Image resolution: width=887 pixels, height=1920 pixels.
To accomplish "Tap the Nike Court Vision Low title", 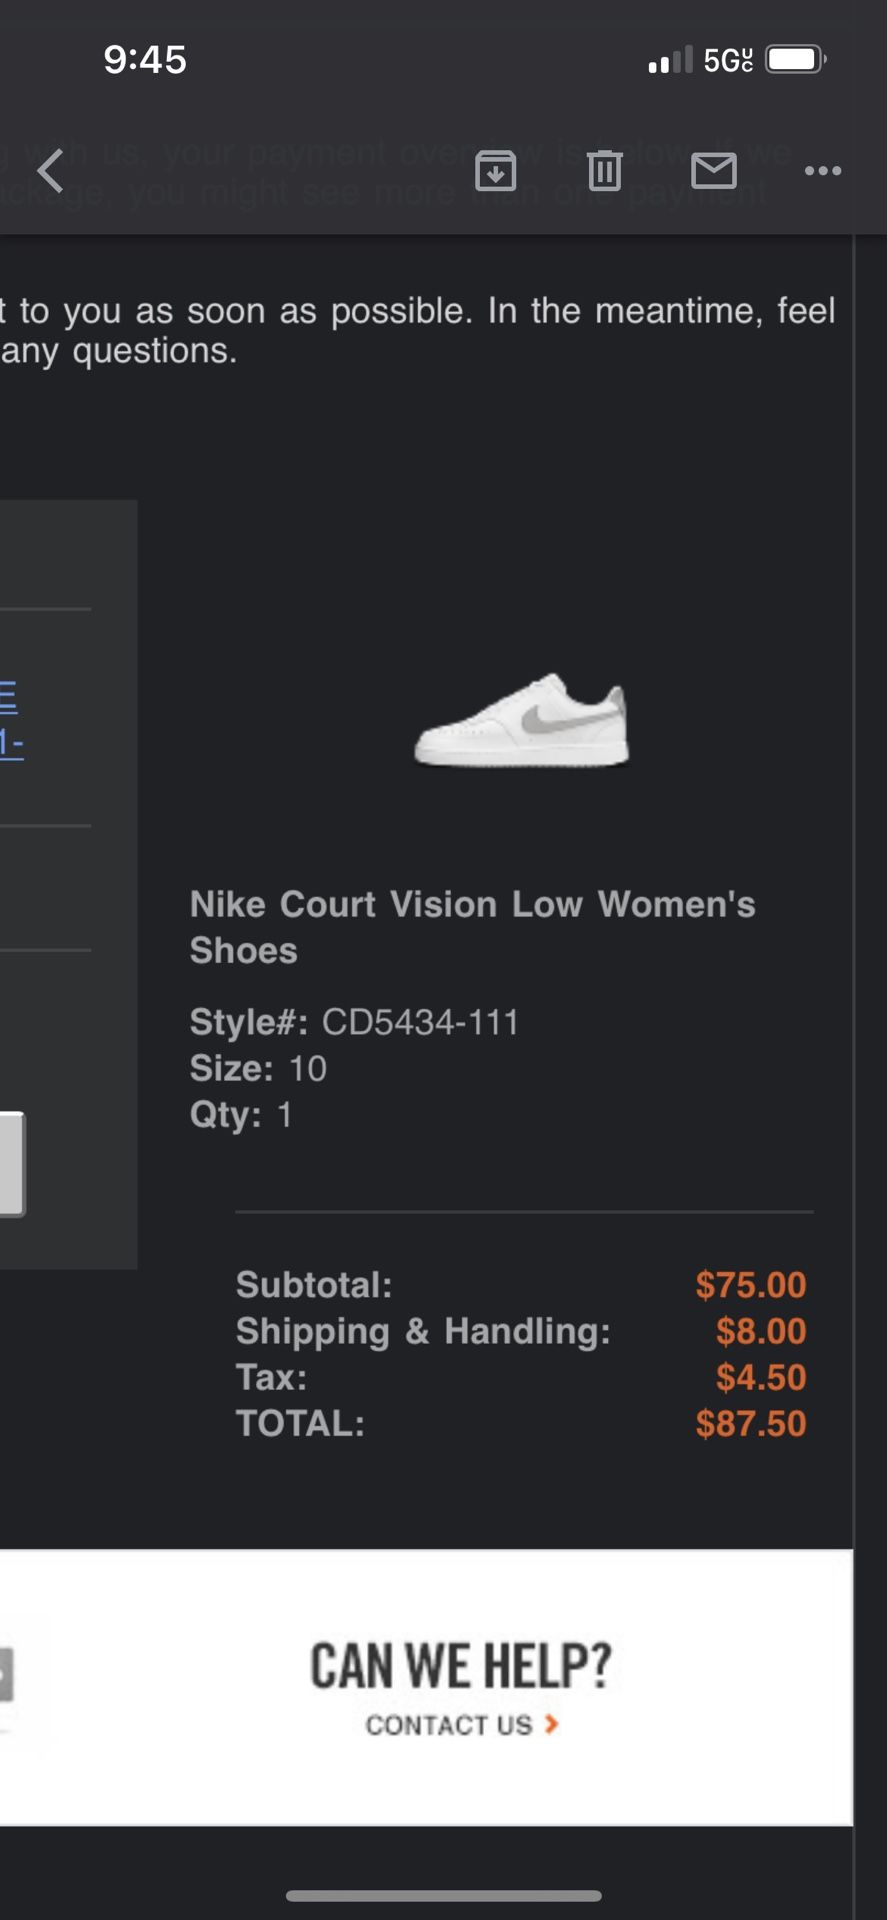I will pos(472,926).
